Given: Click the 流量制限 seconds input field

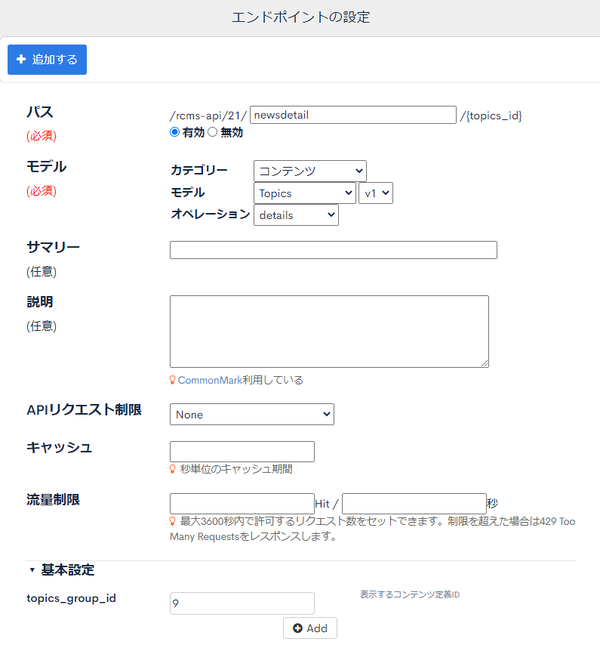Looking at the screenshot, I should (x=414, y=503).
